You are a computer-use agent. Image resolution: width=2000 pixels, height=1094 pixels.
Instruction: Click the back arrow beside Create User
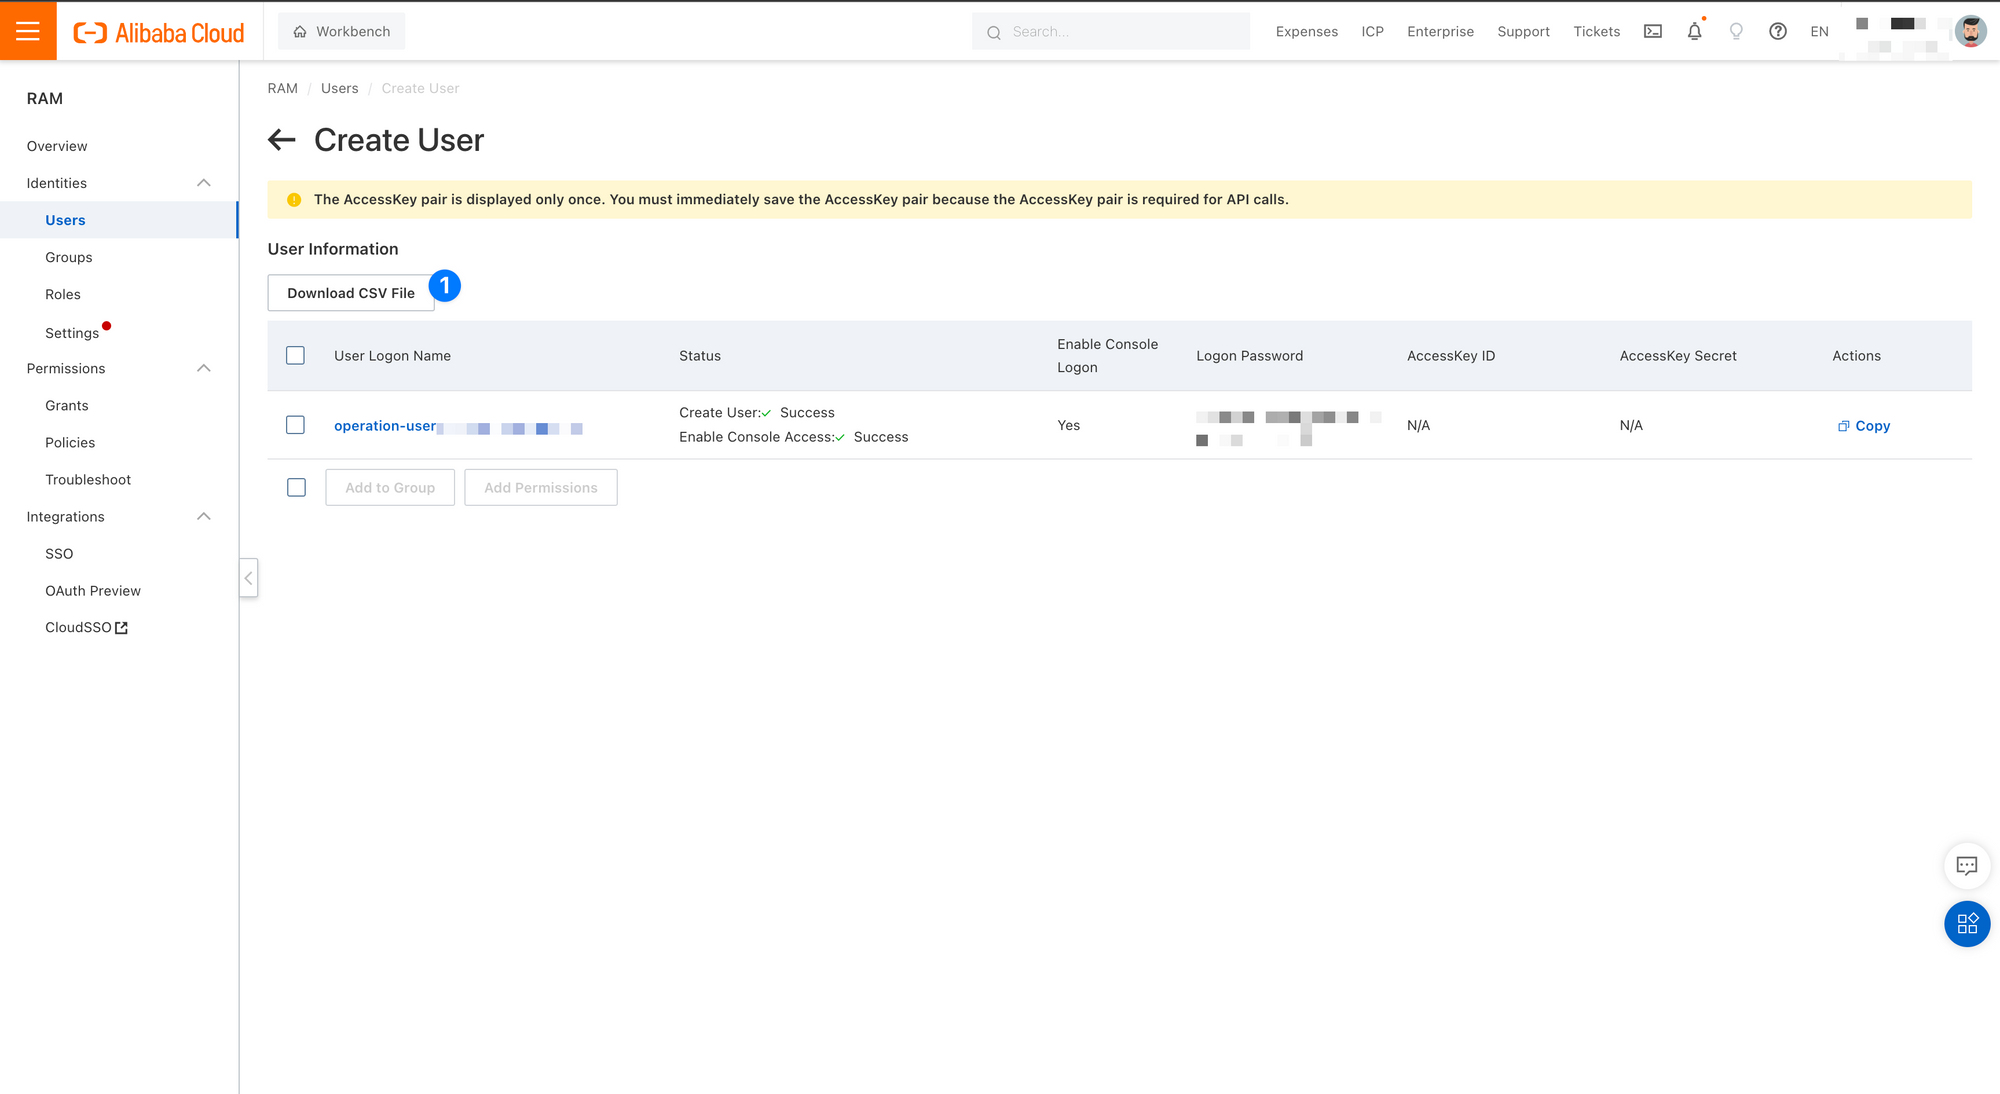point(282,140)
